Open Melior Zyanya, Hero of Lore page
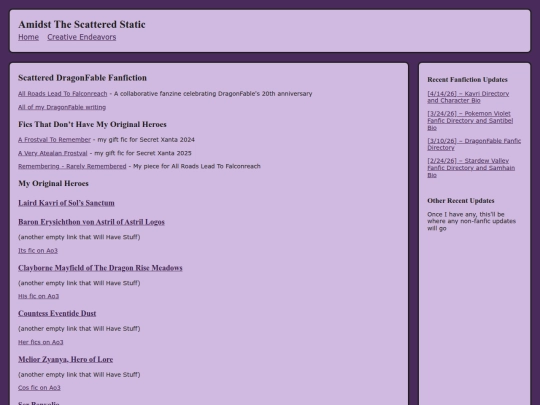This screenshot has width=540, height=405. pos(65,359)
